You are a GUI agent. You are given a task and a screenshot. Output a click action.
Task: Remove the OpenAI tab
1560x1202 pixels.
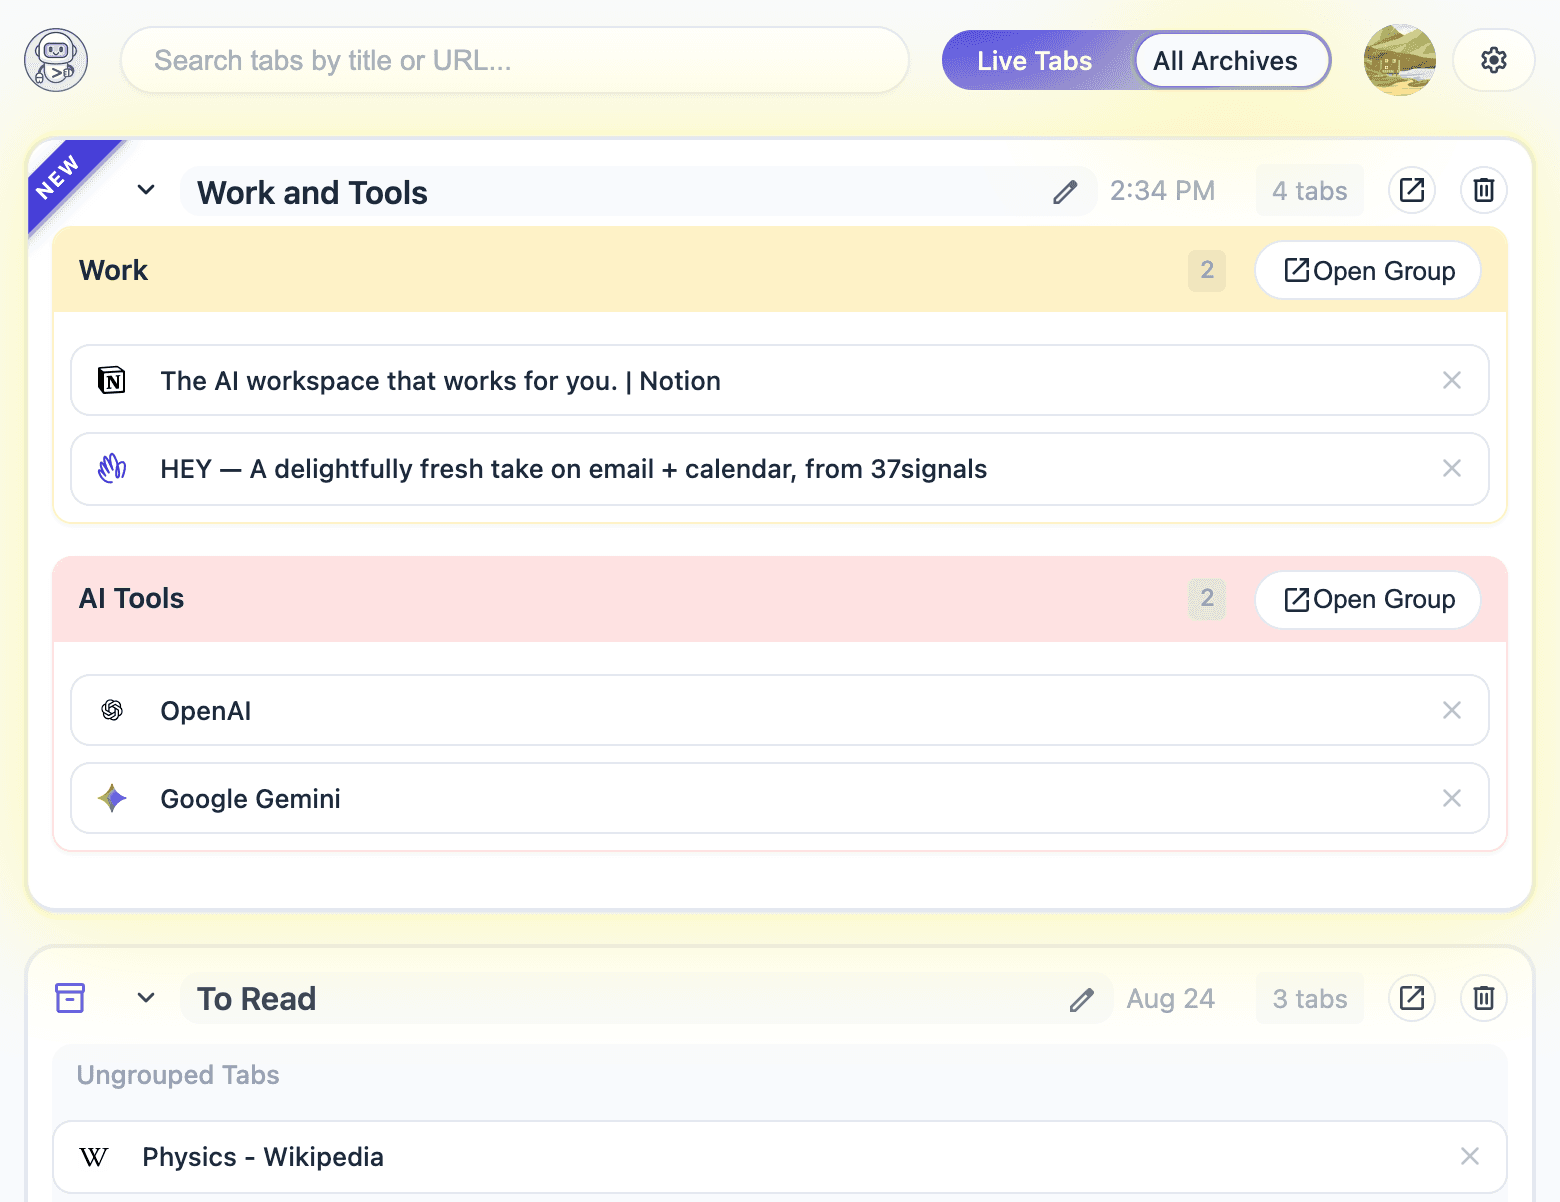[1452, 710]
